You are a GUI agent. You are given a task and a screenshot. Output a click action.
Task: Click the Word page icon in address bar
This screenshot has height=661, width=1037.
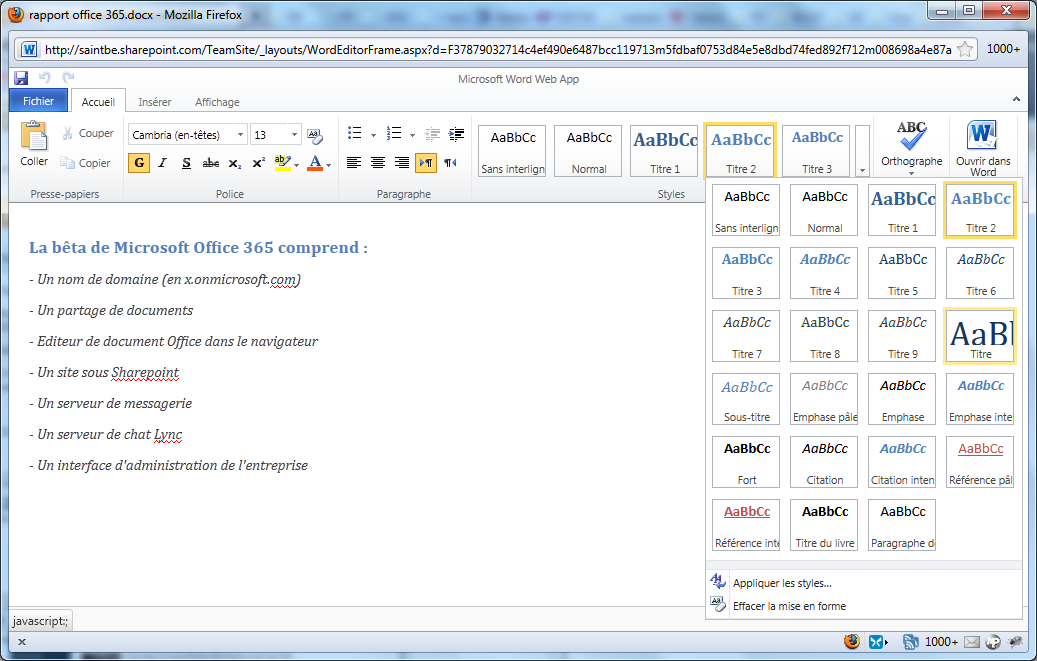28,50
